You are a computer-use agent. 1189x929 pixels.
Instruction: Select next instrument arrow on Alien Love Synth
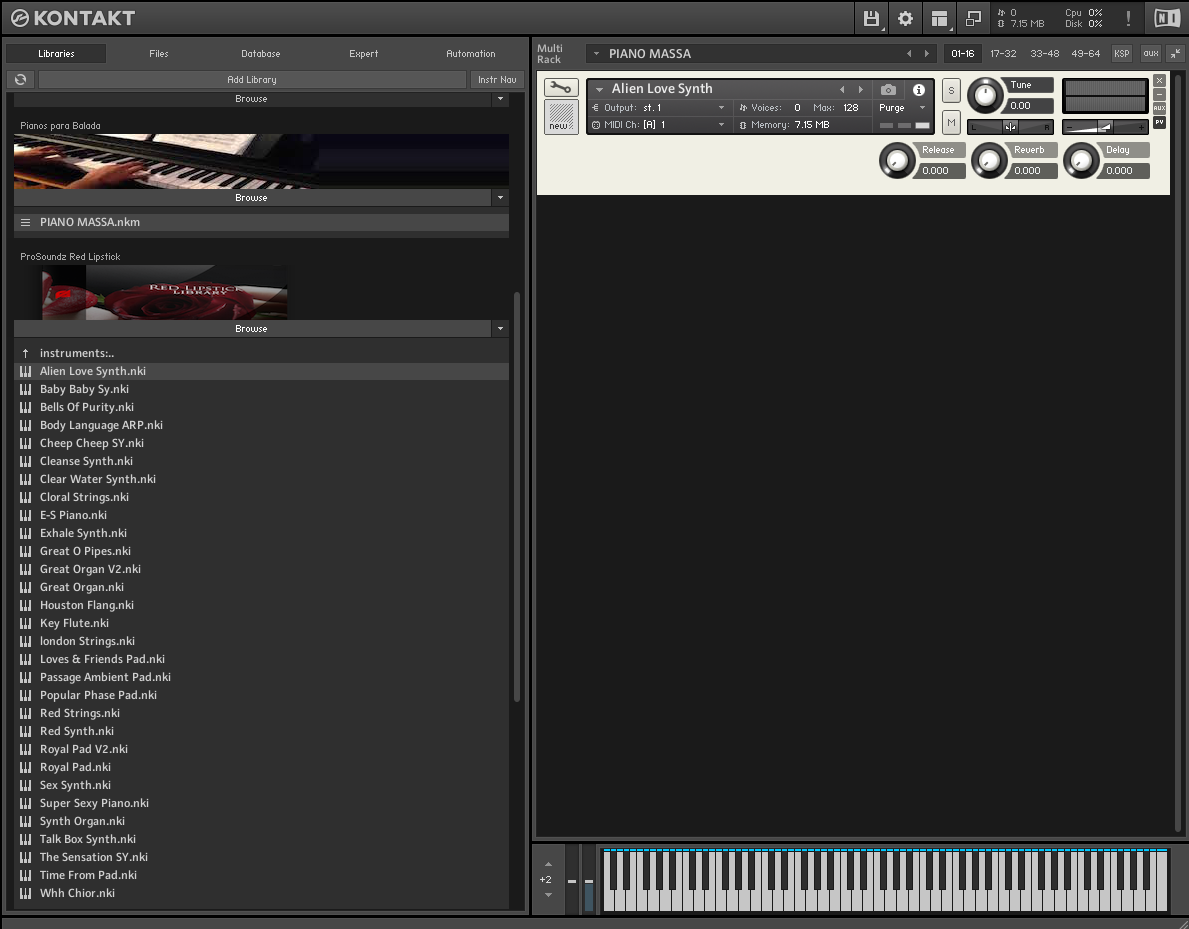861,89
